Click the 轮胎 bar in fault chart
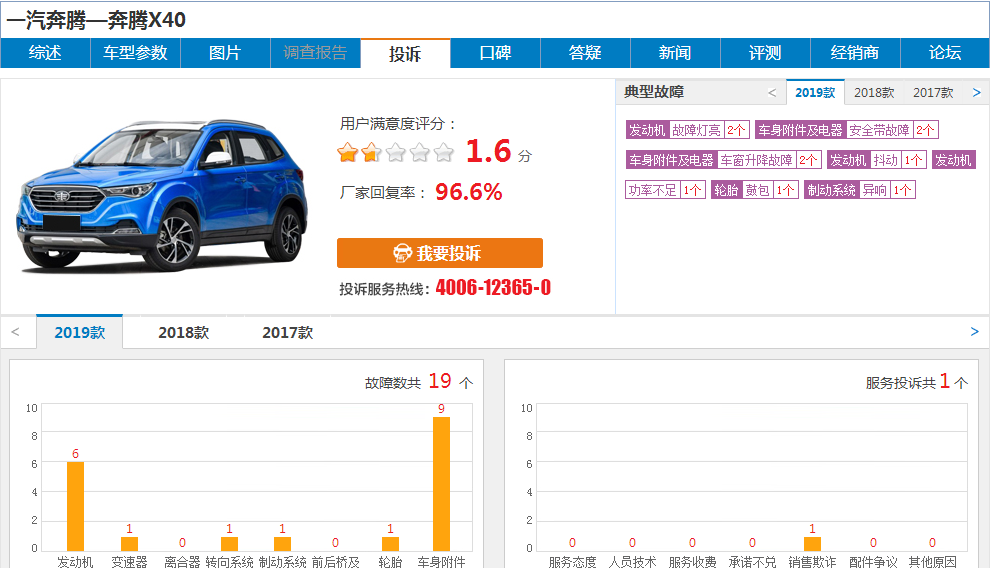992x568 pixels. coord(390,543)
